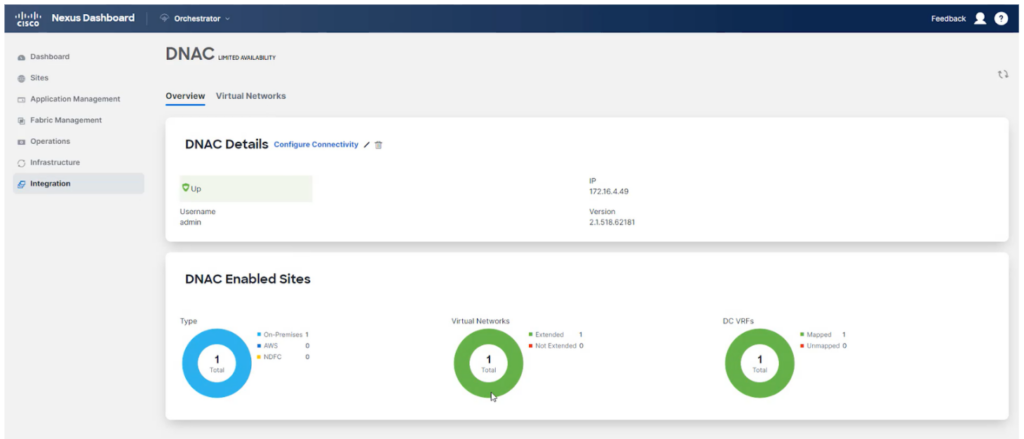Click the Unmapped legend entry
Image resolution: width=1024 pixels, height=439 pixels.
(823, 346)
